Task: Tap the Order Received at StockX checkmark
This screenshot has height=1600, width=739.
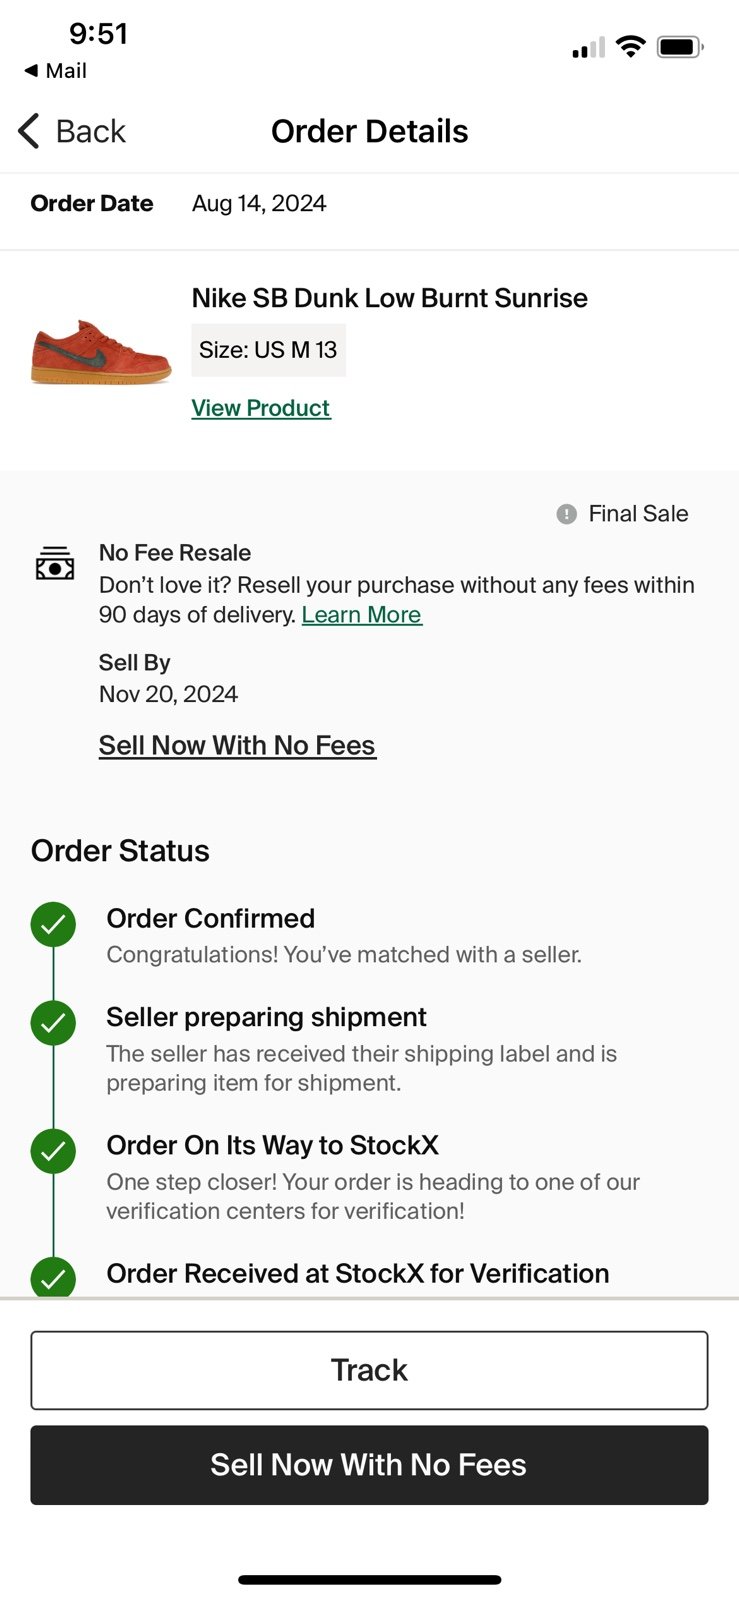Action: click(x=53, y=1277)
